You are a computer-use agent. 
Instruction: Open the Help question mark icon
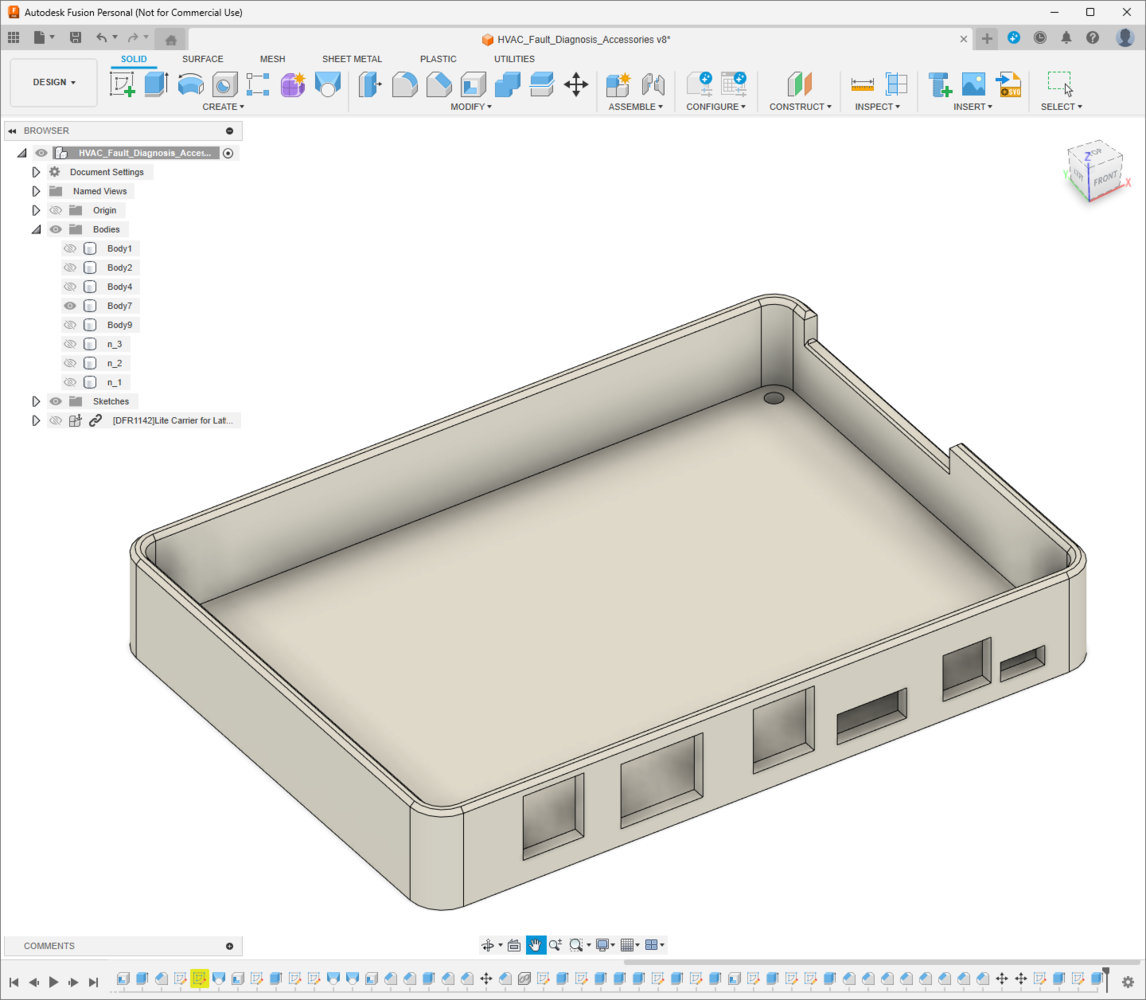[x=1093, y=38]
